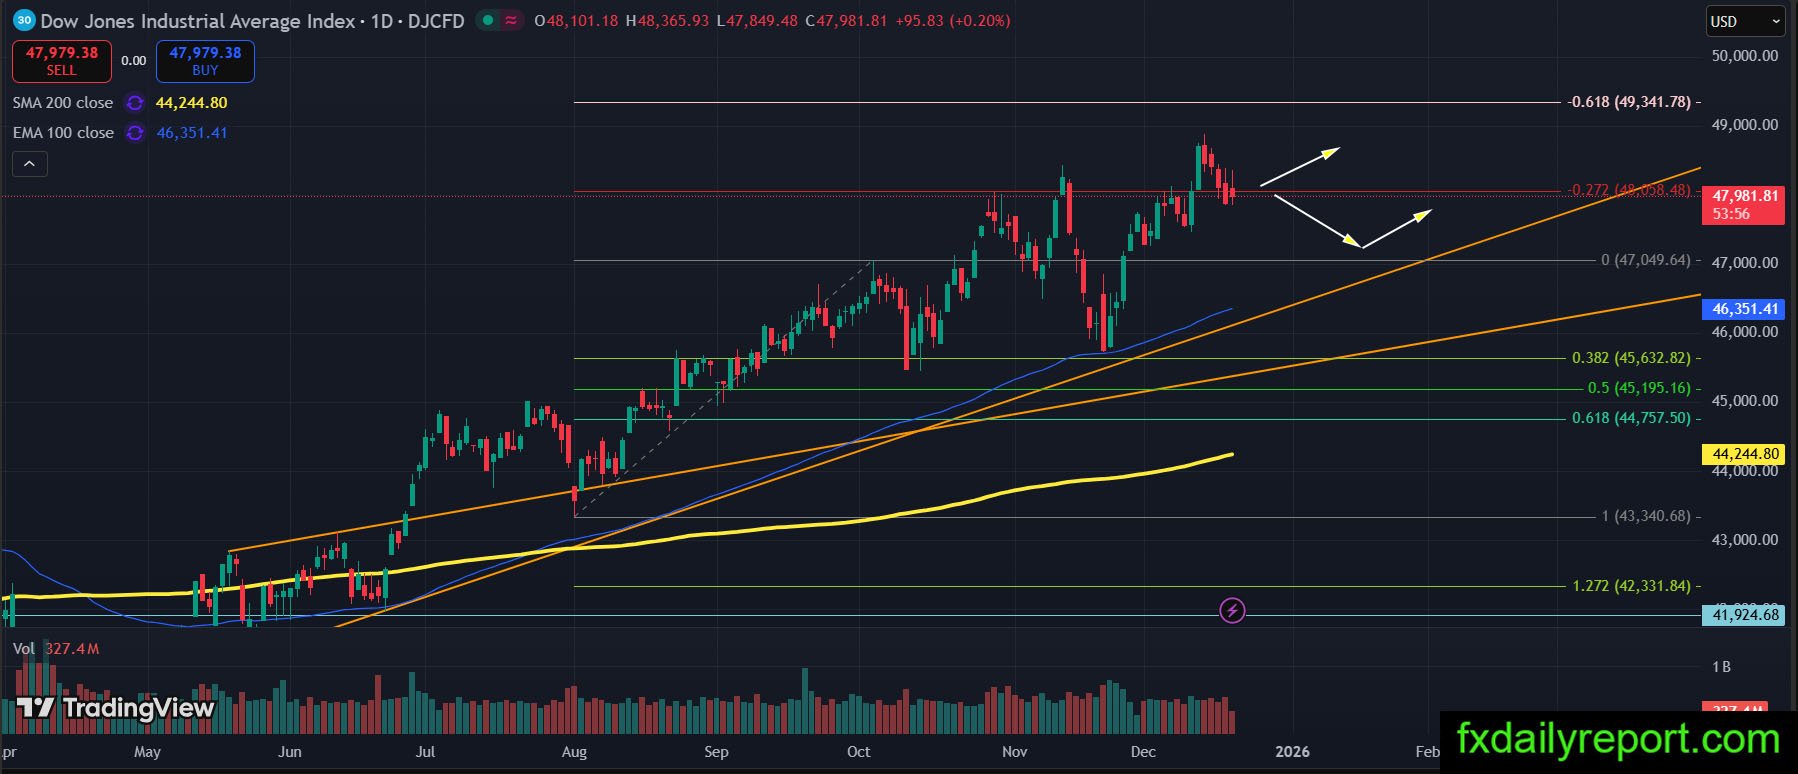This screenshot has height=774, width=1798.
Task: Click the 2026 label on the time axis
Action: pos(1292,752)
